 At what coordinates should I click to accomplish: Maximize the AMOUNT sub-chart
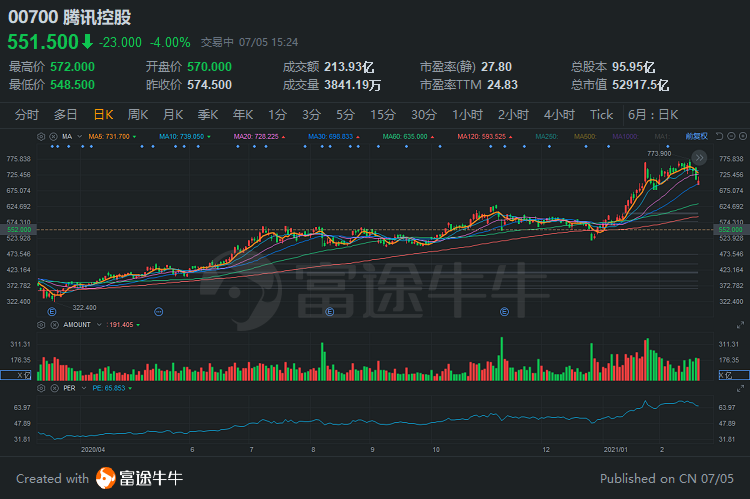coord(740,325)
